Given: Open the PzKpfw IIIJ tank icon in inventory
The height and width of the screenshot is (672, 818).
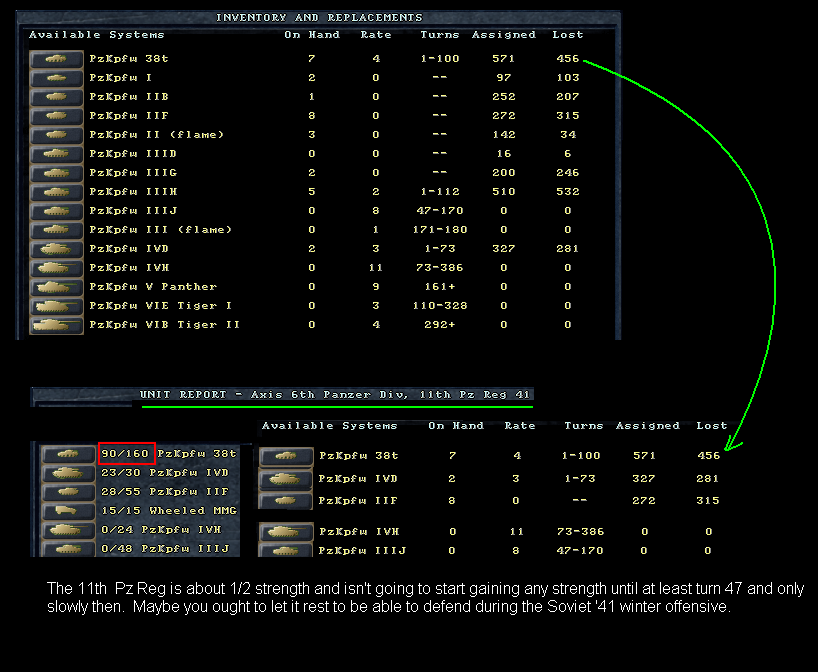Looking at the screenshot, I should point(56,211).
